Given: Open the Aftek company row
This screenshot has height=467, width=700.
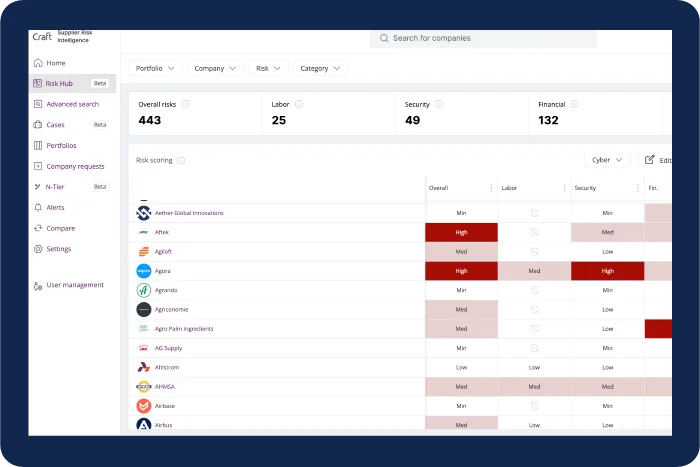Looking at the screenshot, I should (277, 232).
